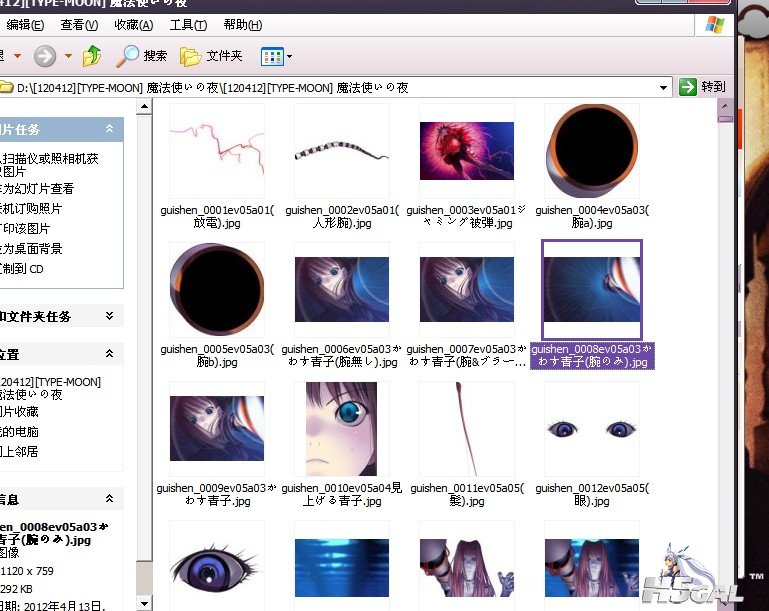The height and width of the screenshot is (611, 769).
Task: Click the view as slideshow link
Action: point(37,189)
